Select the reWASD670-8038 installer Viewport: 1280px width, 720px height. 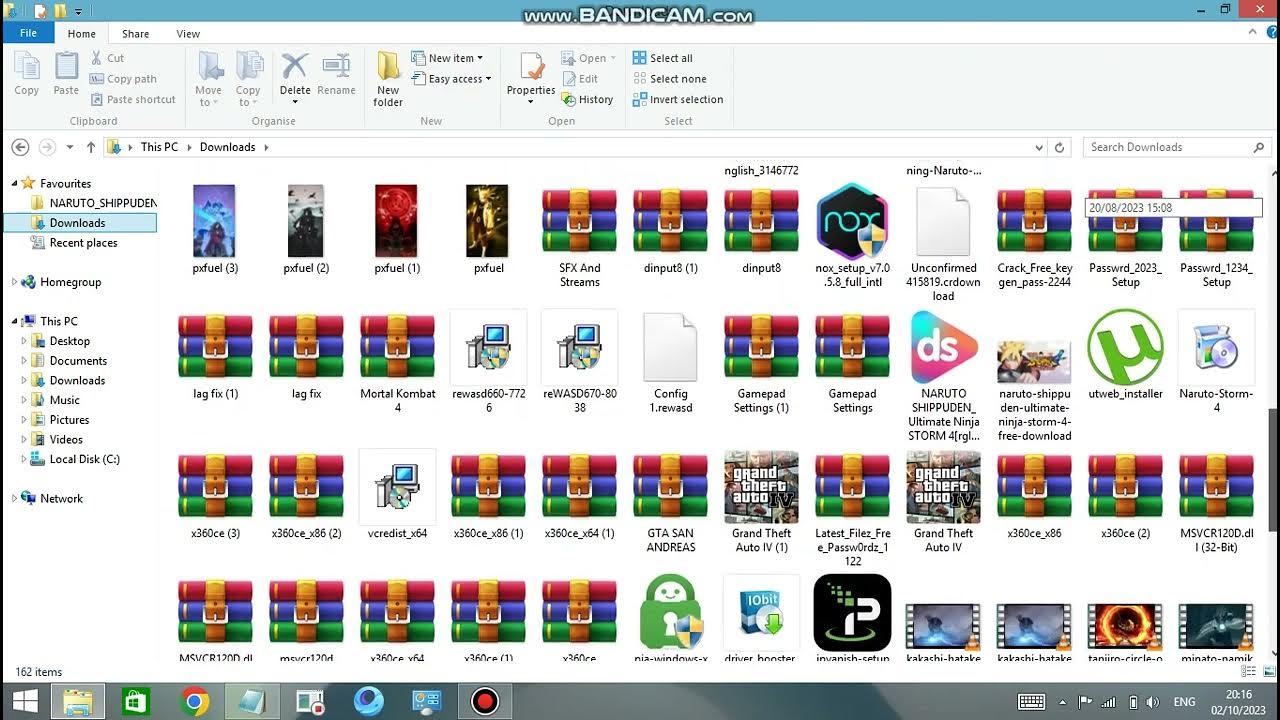[x=579, y=361]
